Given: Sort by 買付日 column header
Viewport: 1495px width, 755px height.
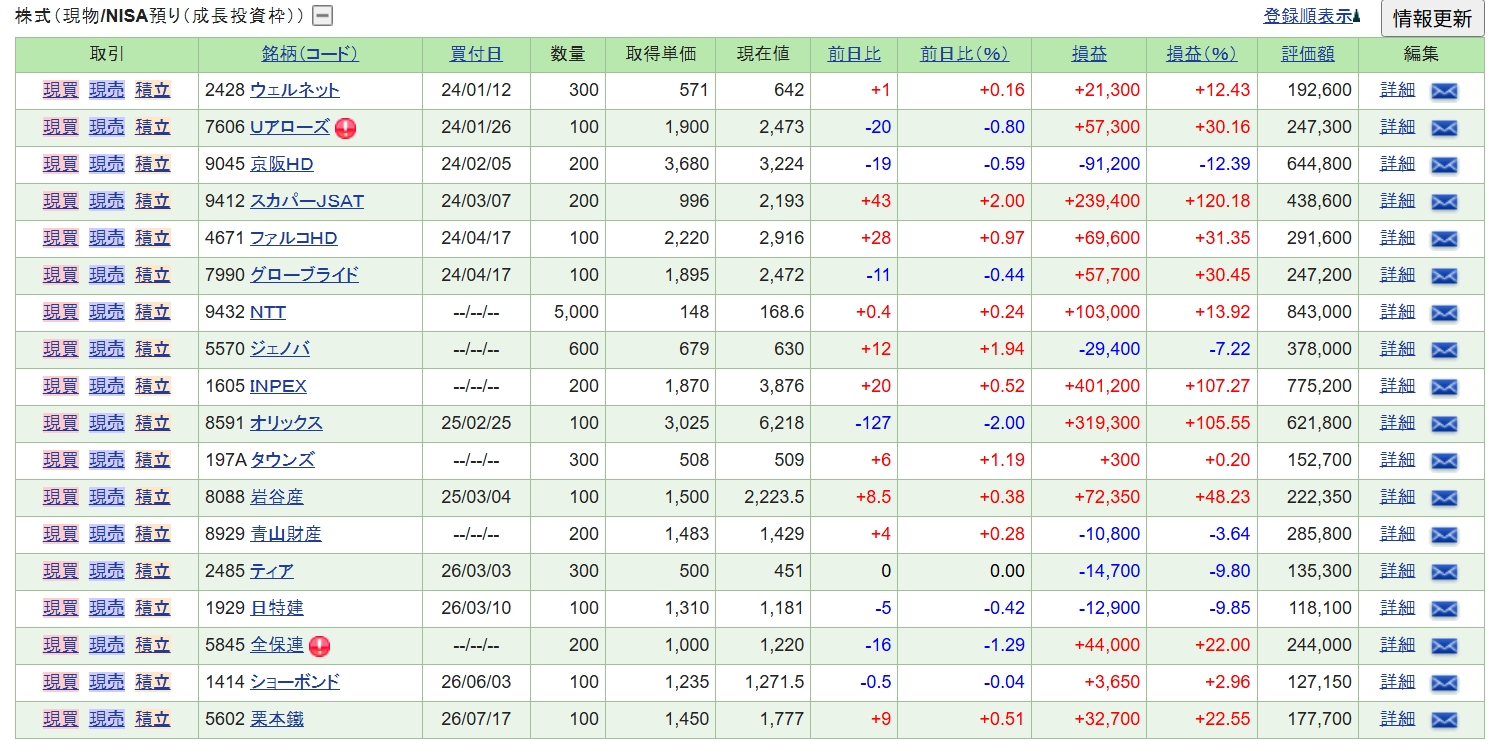Looking at the screenshot, I should coord(476,54).
